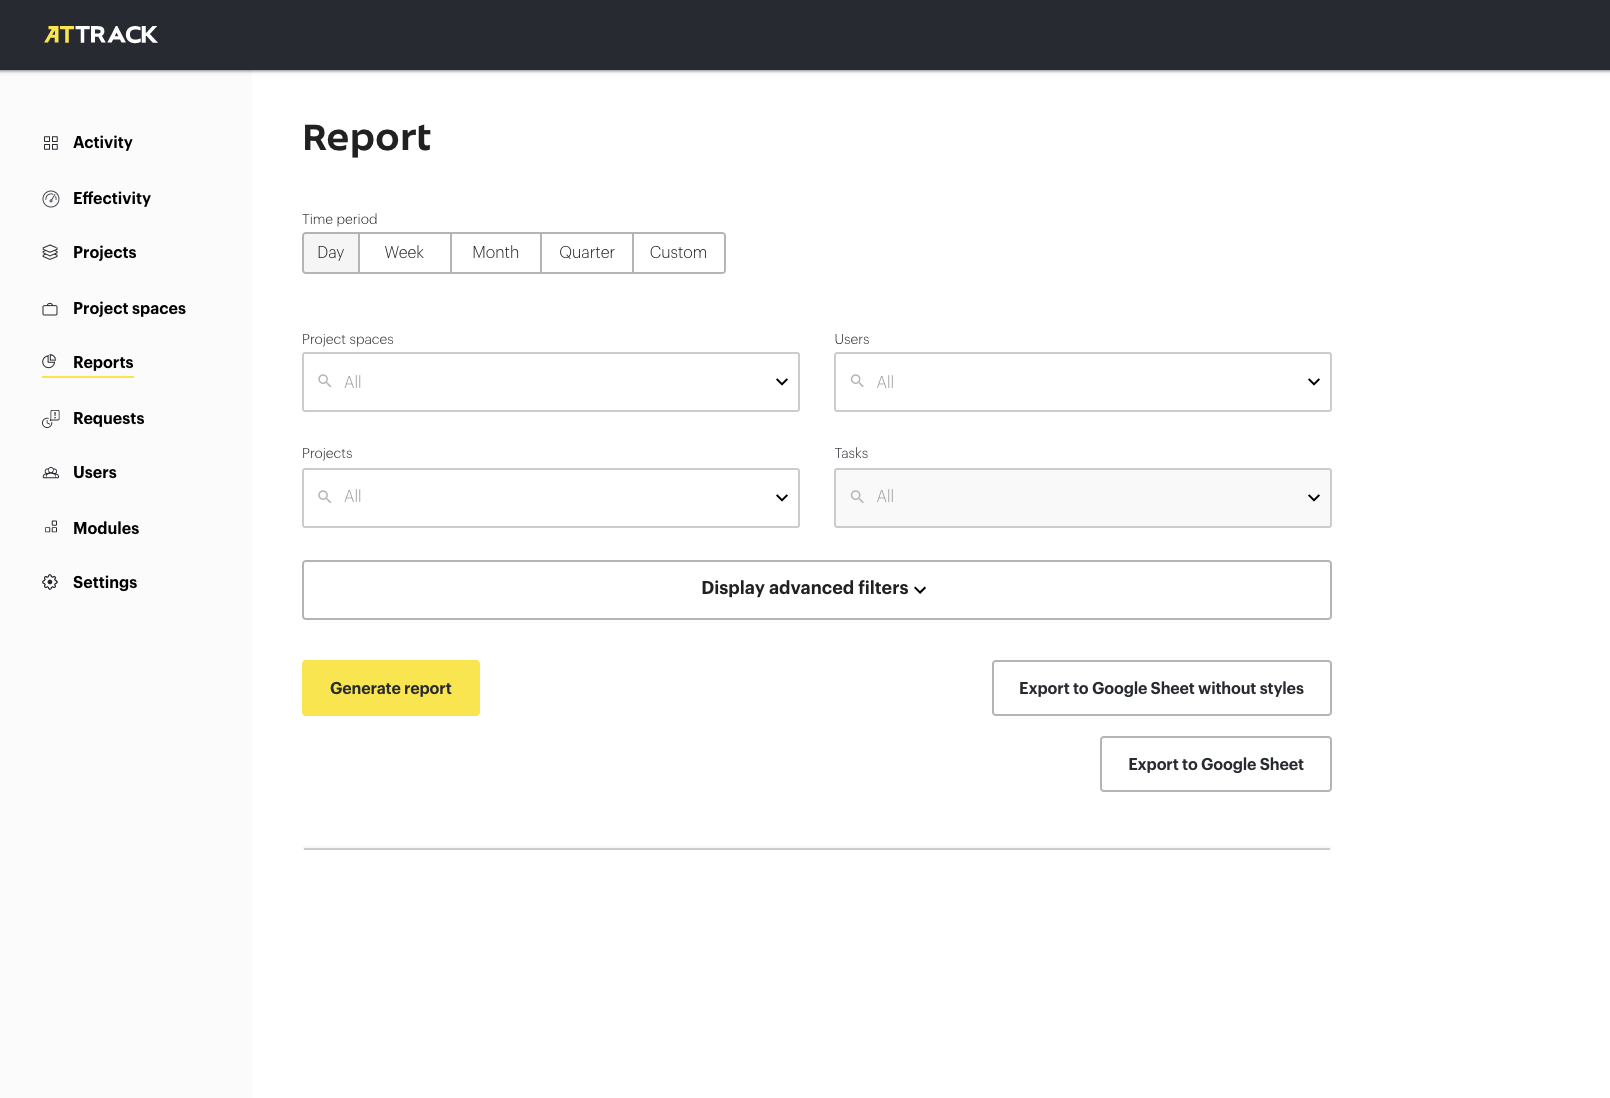
Task: Select the Reports pie chart icon
Action: 50,362
